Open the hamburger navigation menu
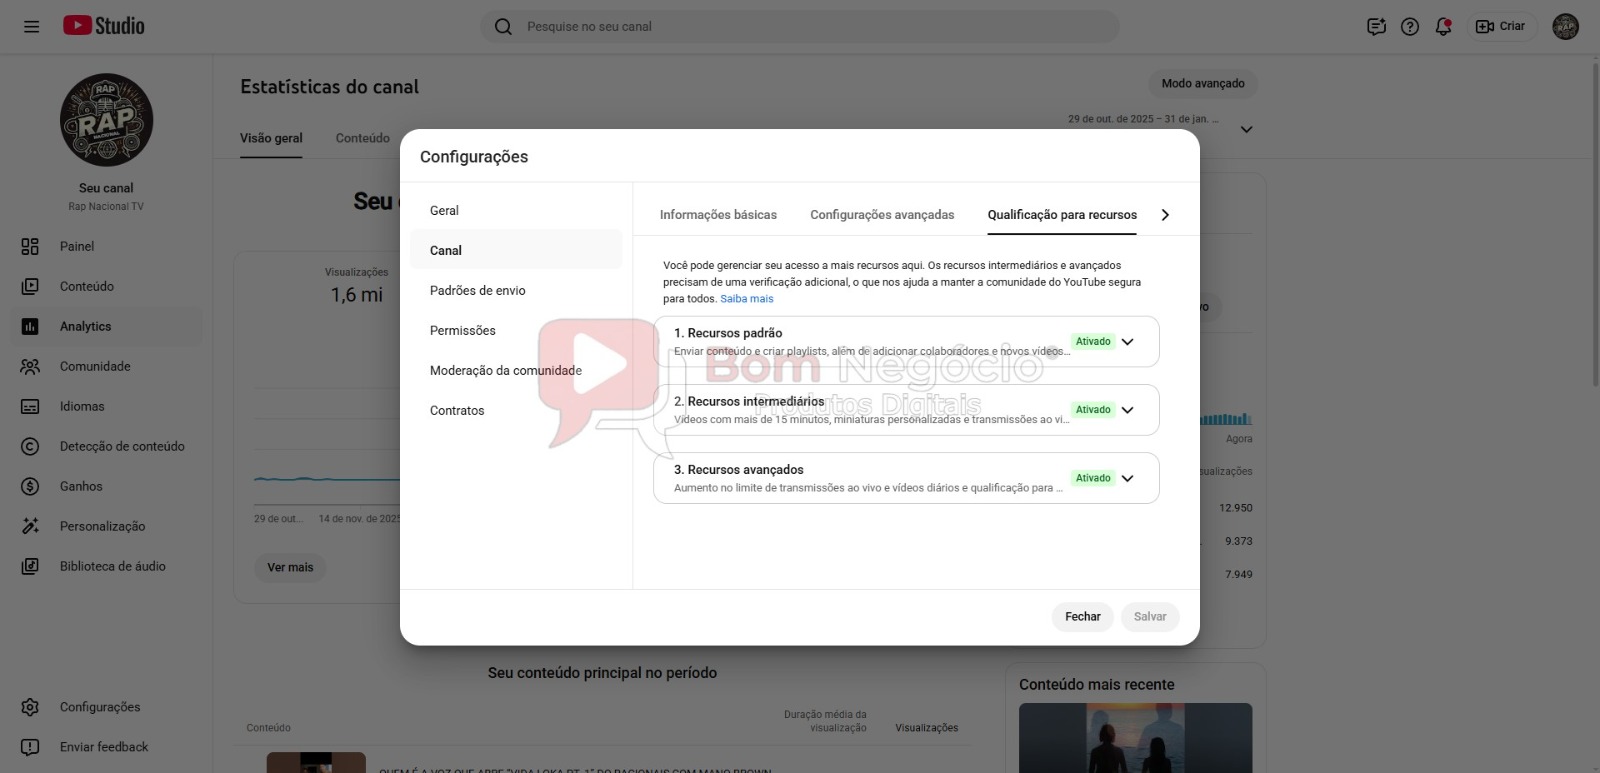The width and height of the screenshot is (1600, 773). point(31,26)
